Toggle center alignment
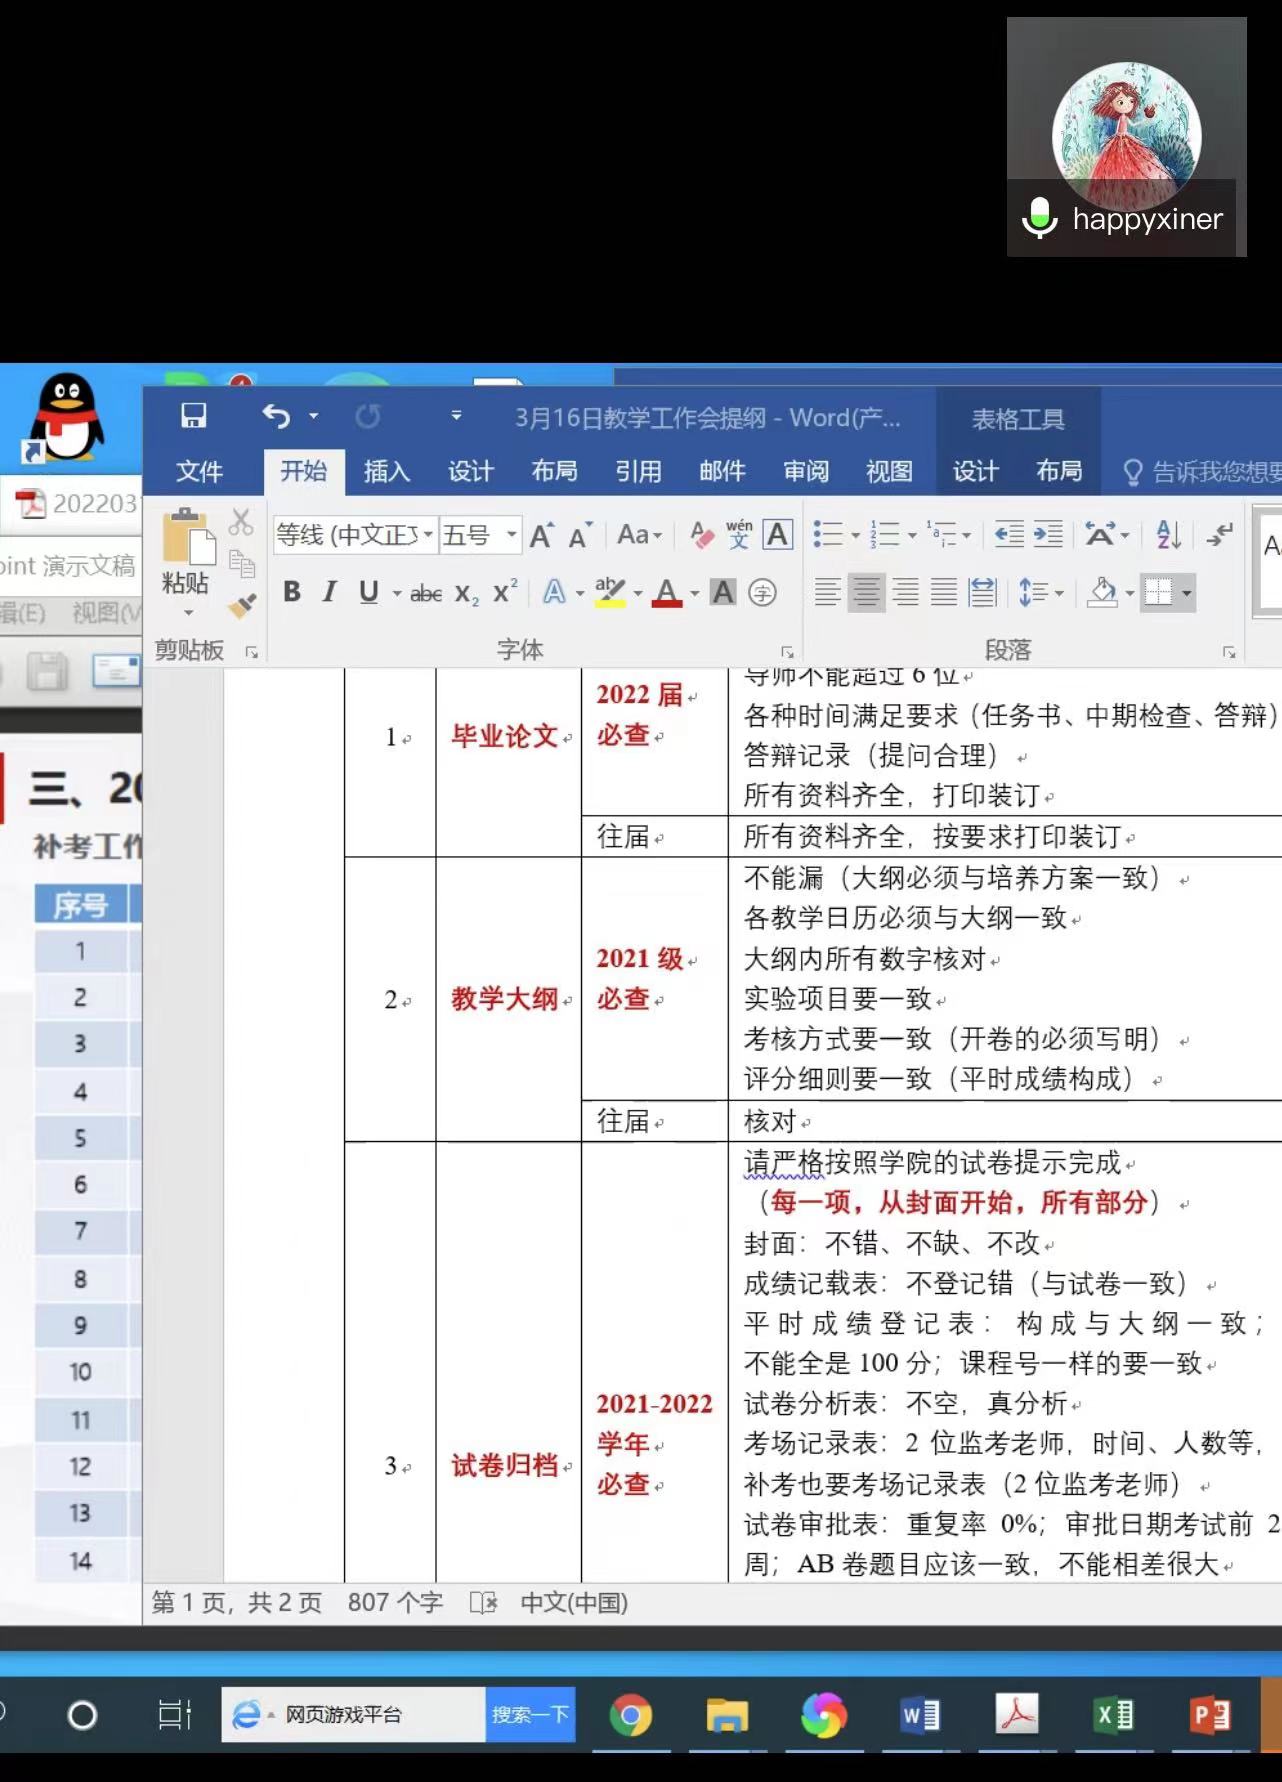 (866, 593)
